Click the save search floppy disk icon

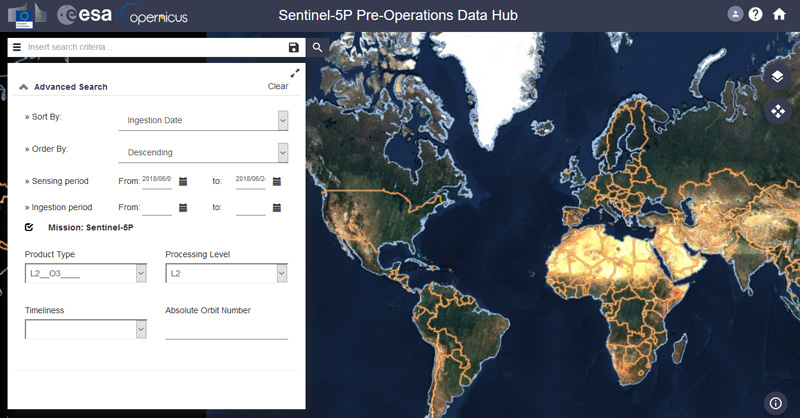[293, 47]
